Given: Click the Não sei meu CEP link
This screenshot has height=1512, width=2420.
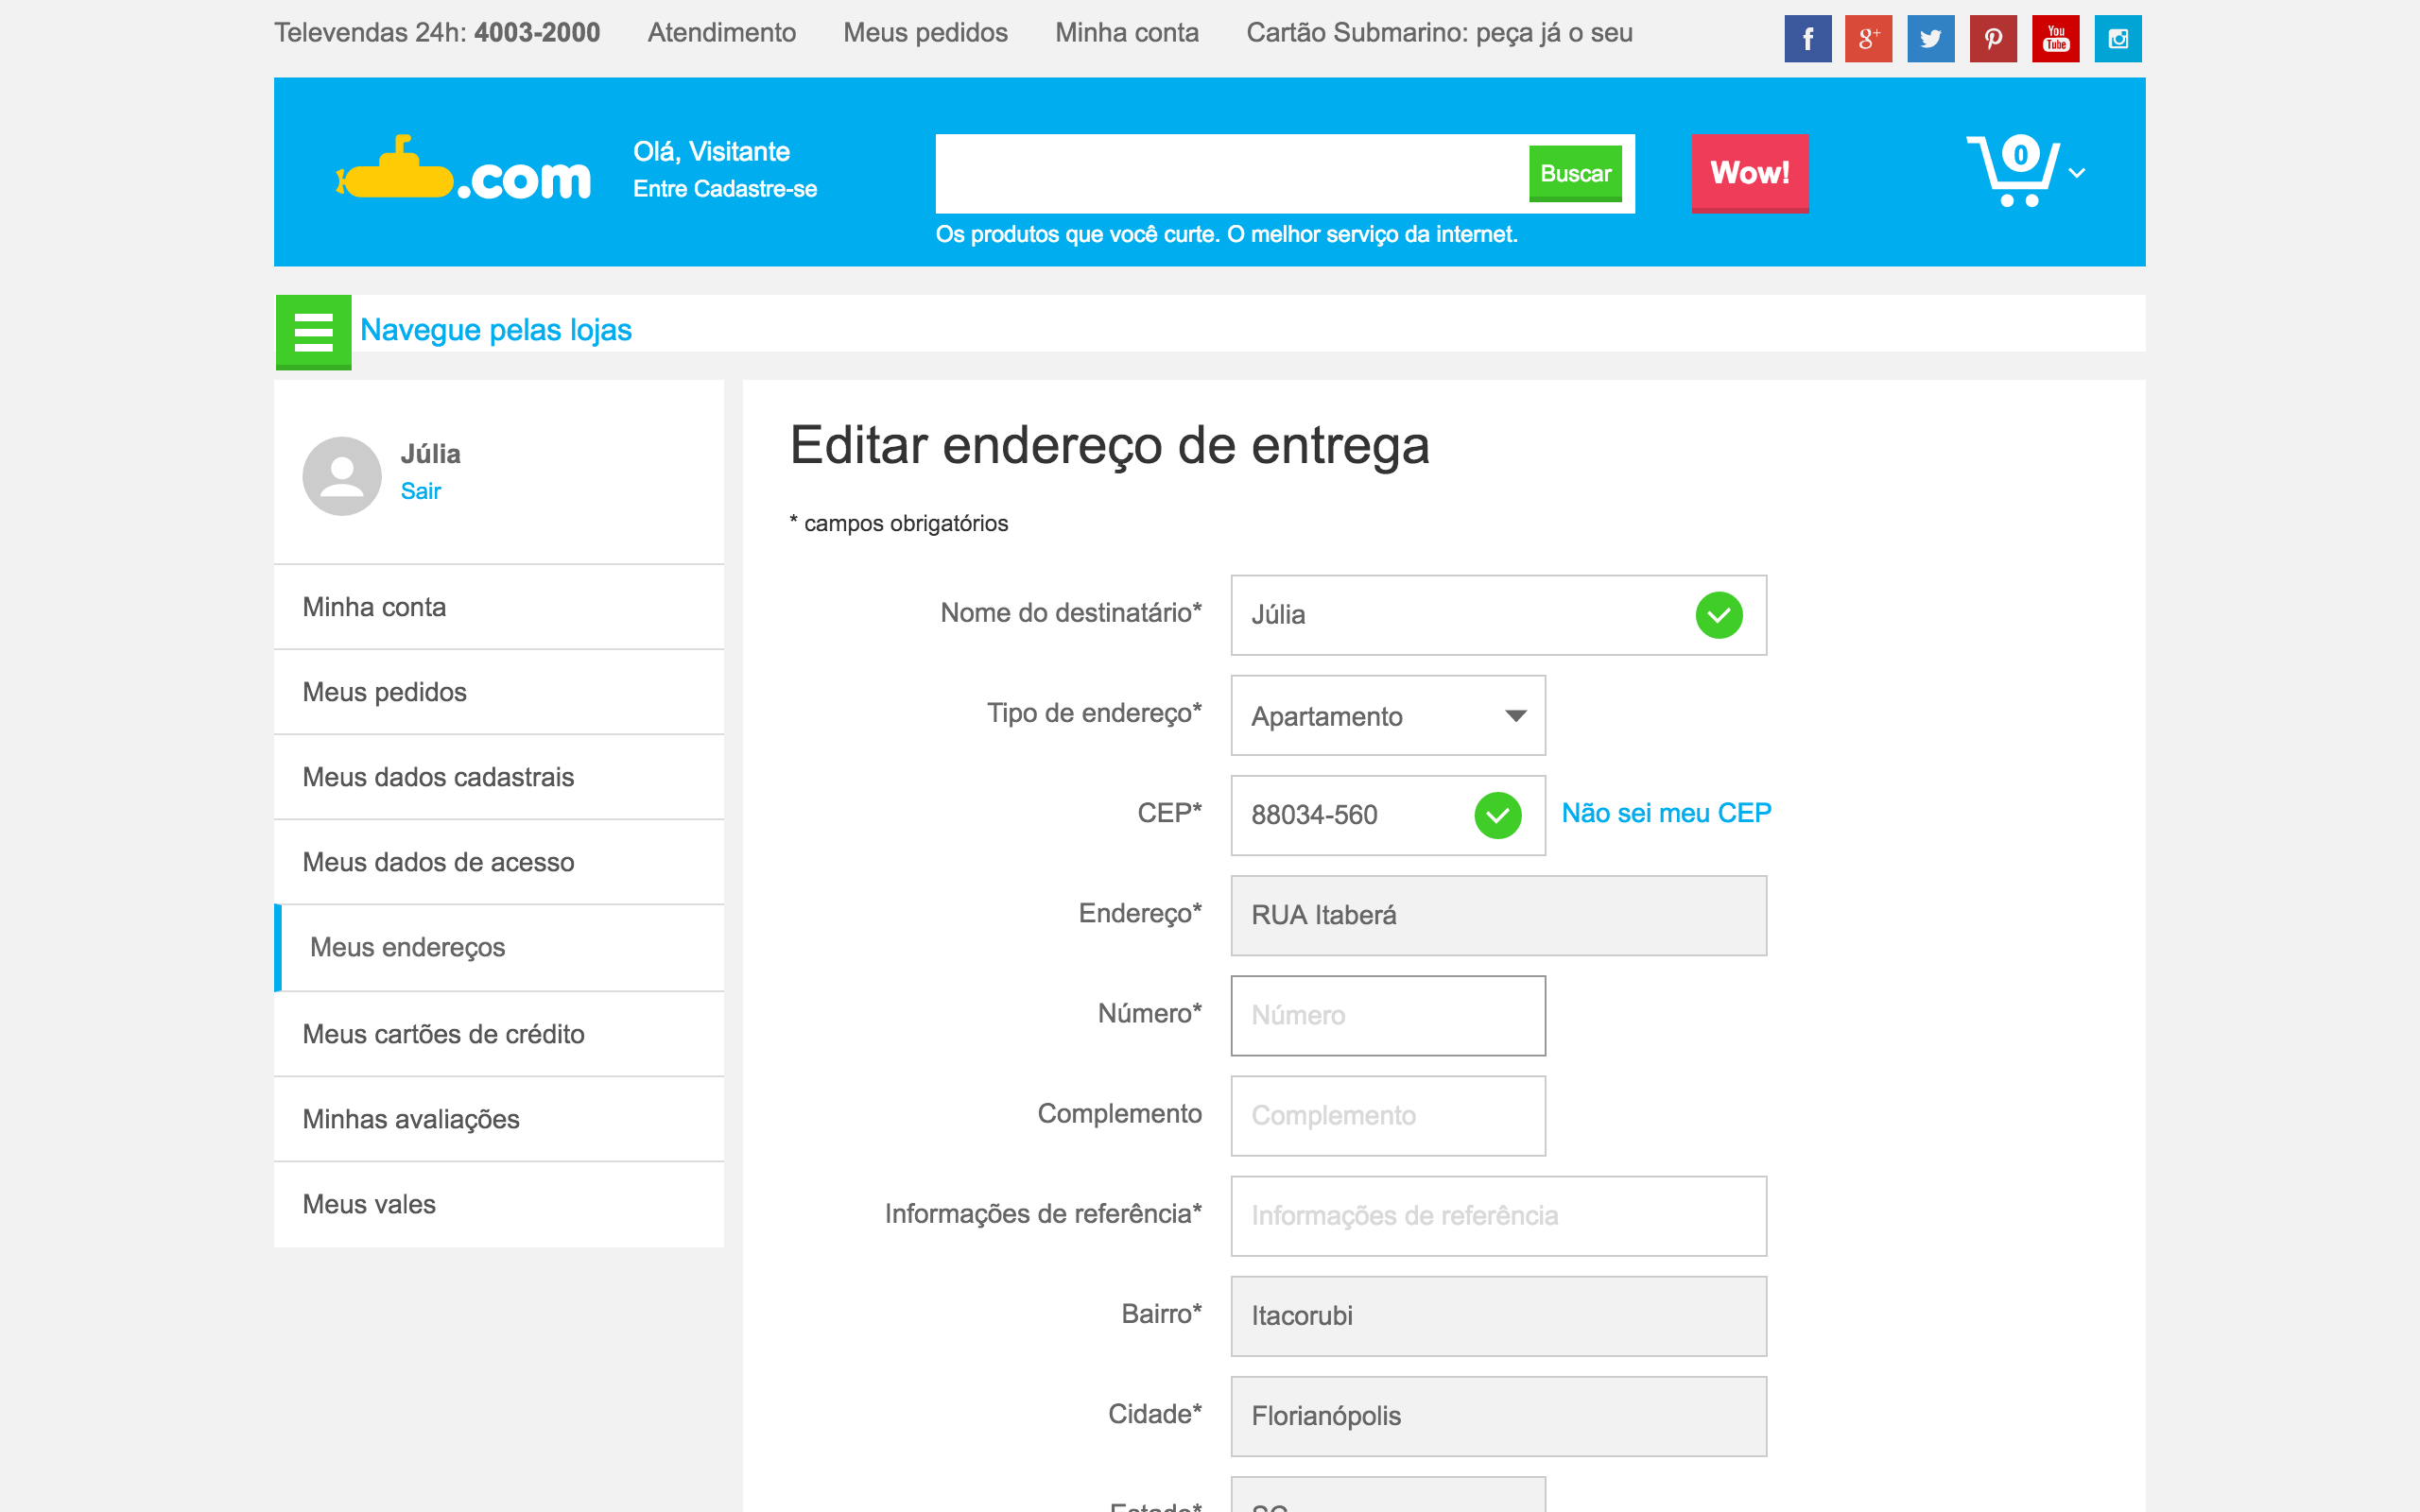Looking at the screenshot, I should tap(1666, 813).
